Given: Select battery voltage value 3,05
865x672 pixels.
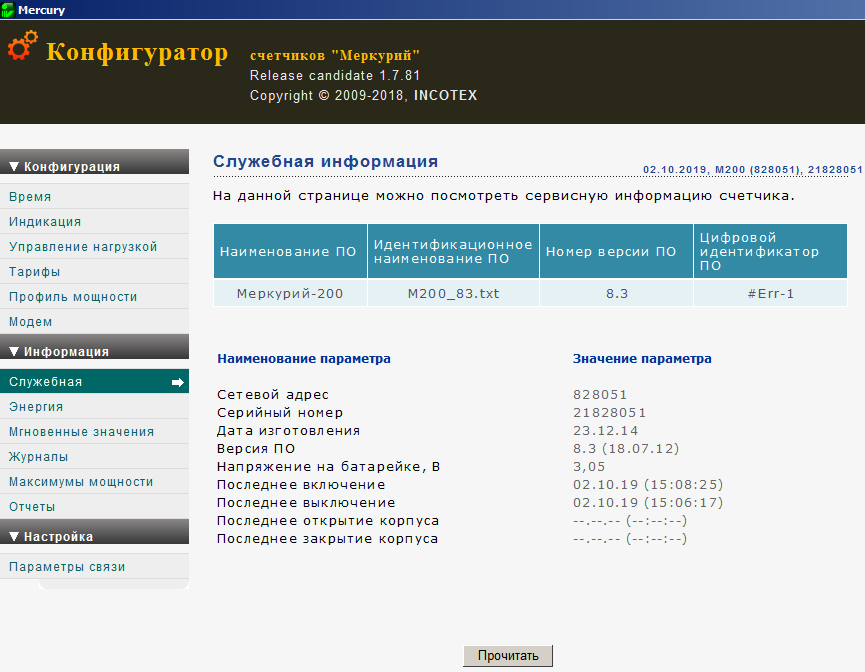Looking at the screenshot, I should [589, 467].
